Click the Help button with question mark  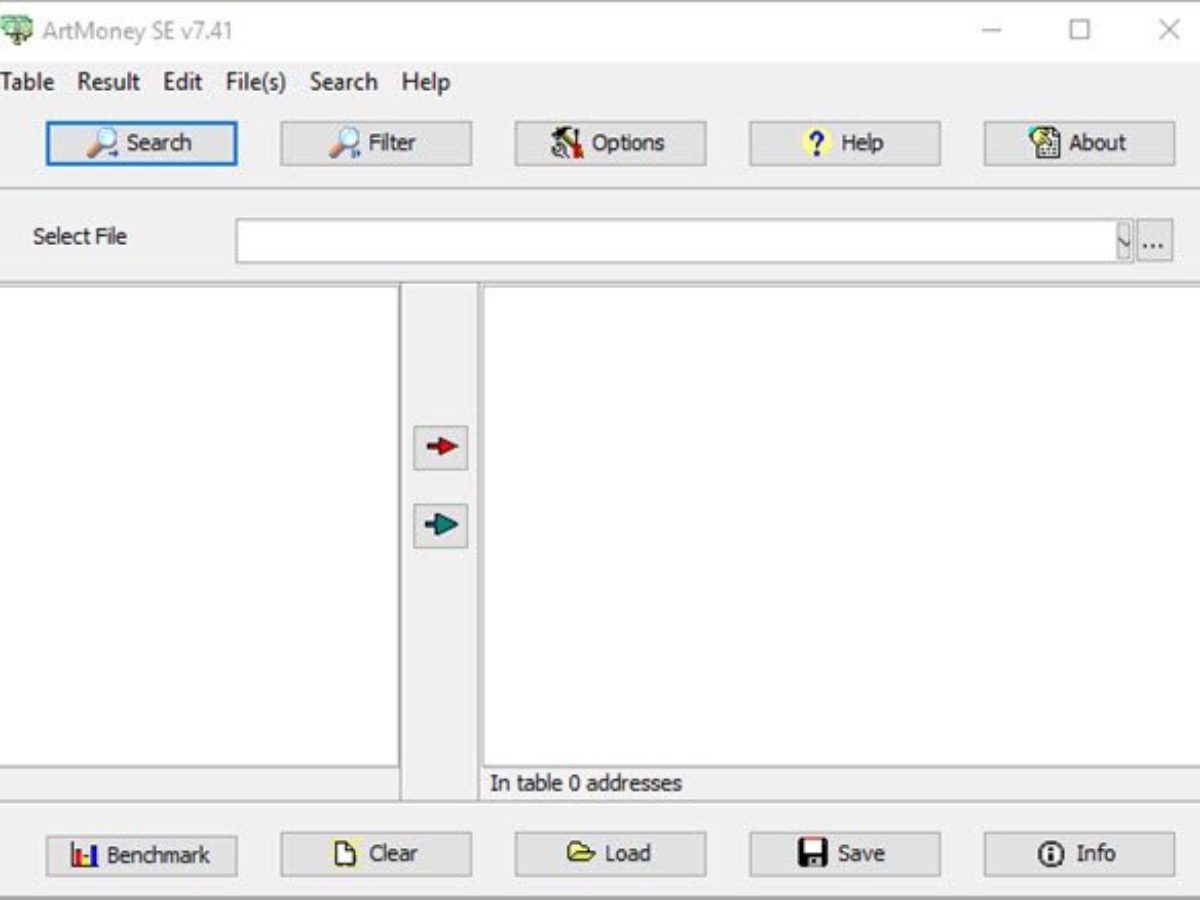pyautogui.click(x=845, y=143)
